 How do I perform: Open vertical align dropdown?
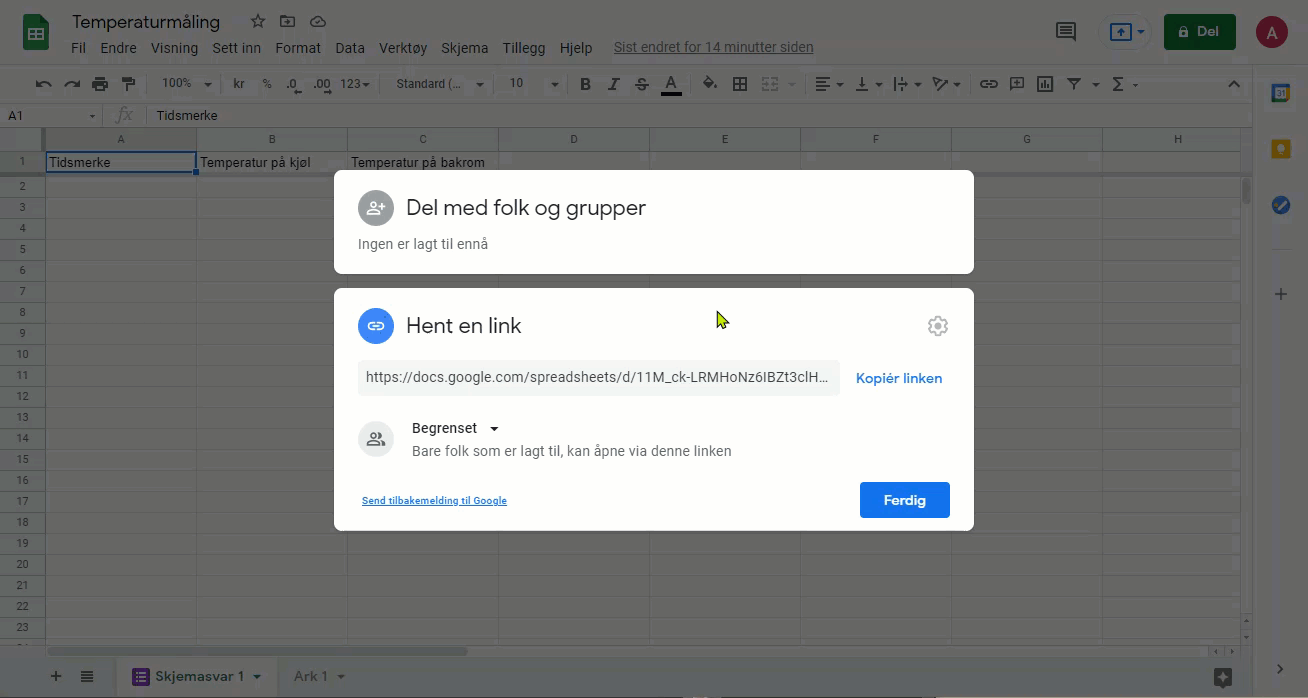(868, 84)
